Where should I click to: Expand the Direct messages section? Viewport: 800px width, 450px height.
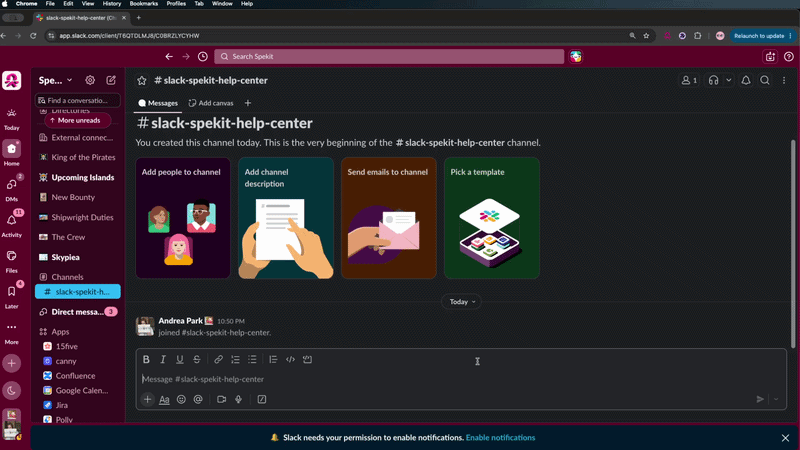(x=78, y=312)
